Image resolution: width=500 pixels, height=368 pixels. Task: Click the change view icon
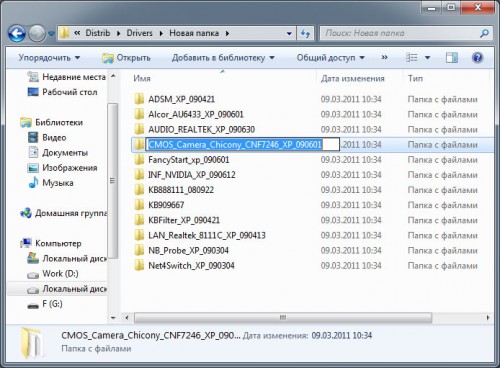click(x=412, y=58)
